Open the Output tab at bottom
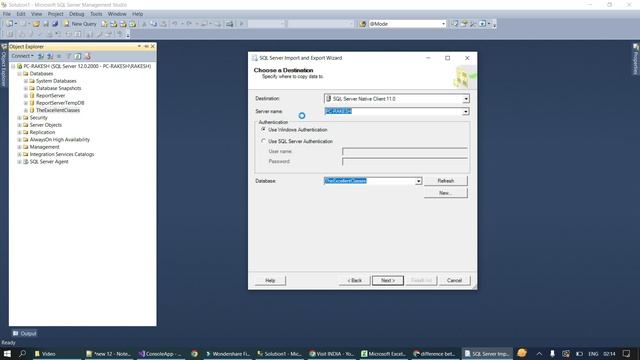640x360 pixels. click(24, 333)
